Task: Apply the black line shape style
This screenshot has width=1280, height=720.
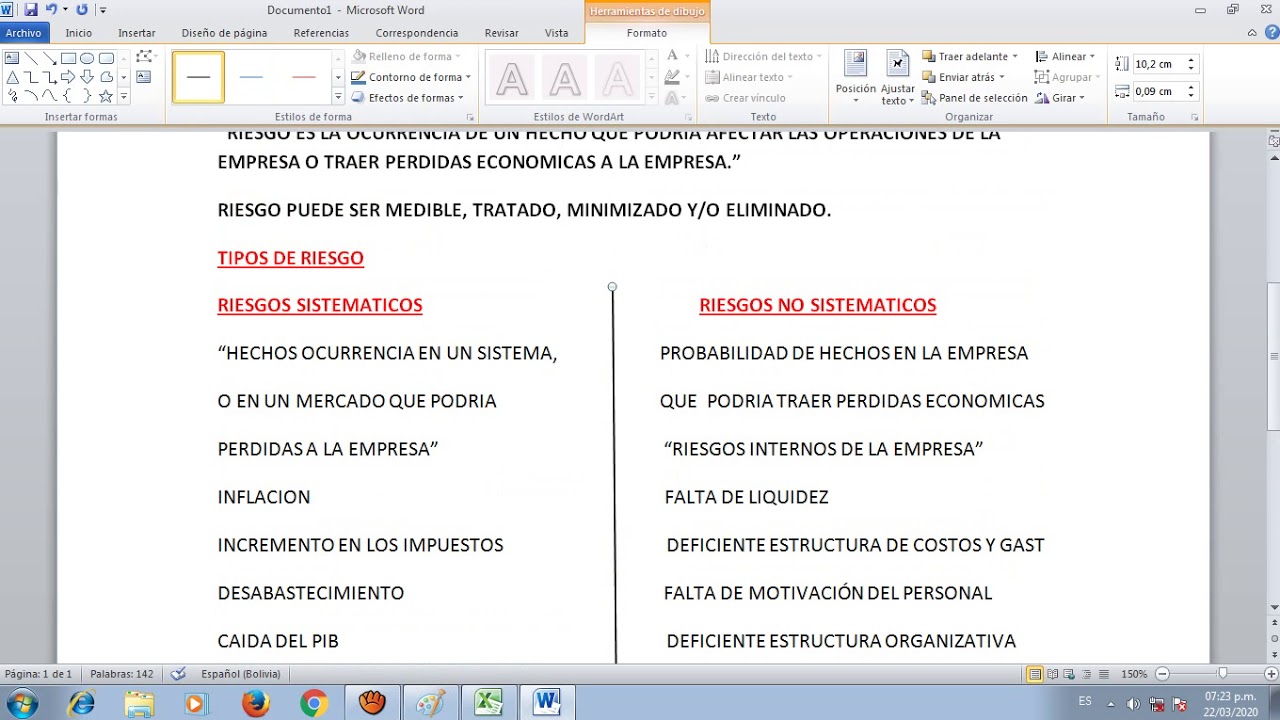Action: point(198,77)
